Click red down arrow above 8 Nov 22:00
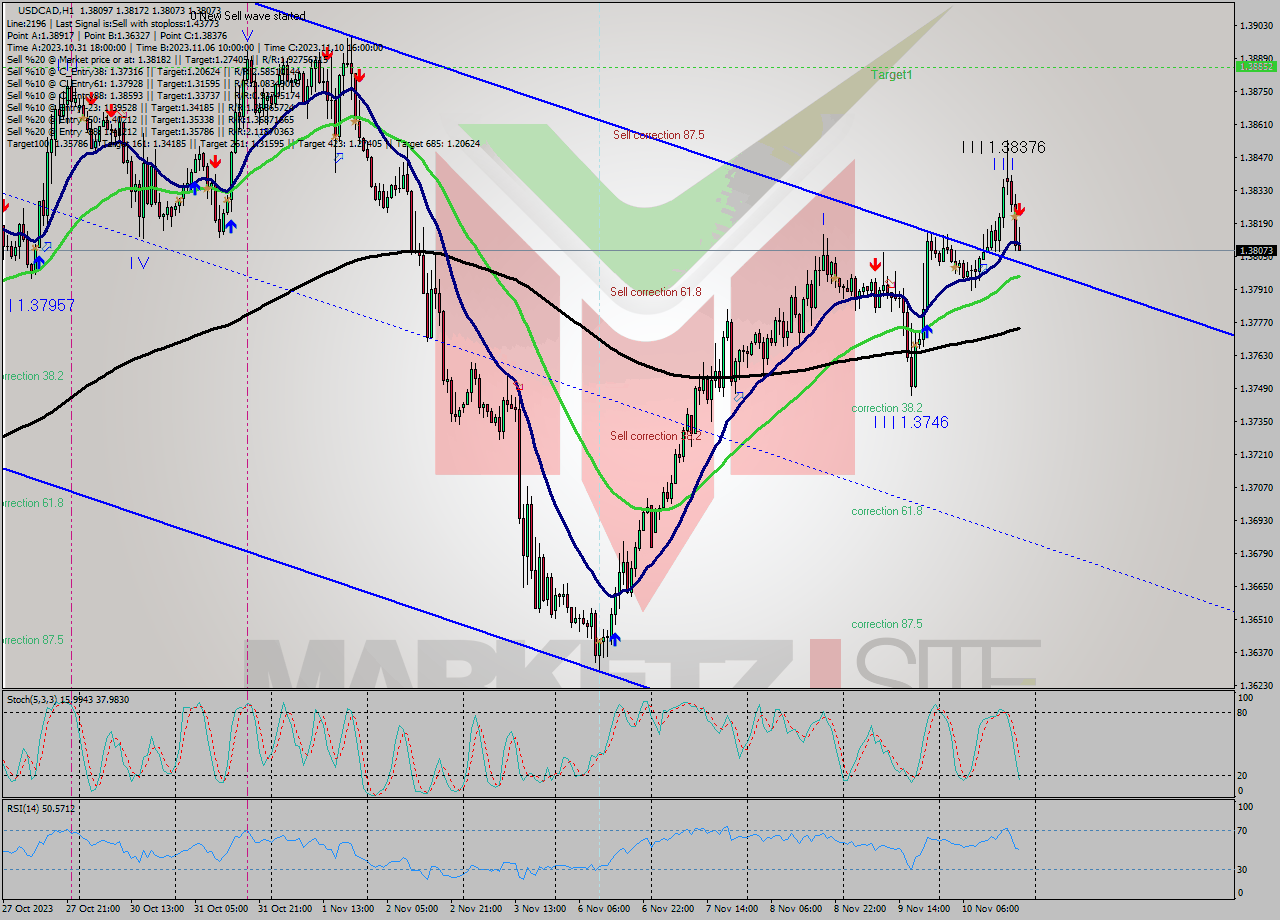1280x920 pixels. pos(875,264)
